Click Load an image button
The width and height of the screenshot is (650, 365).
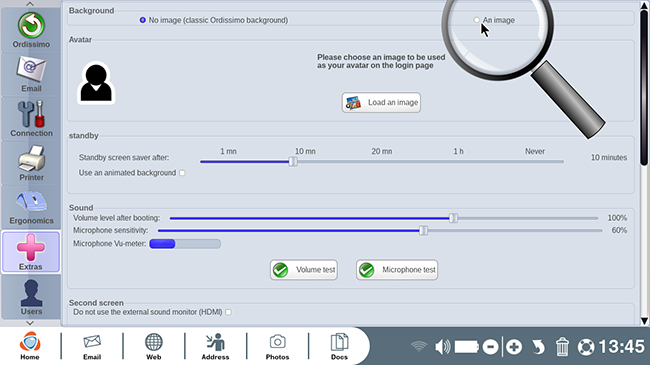pos(381,102)
